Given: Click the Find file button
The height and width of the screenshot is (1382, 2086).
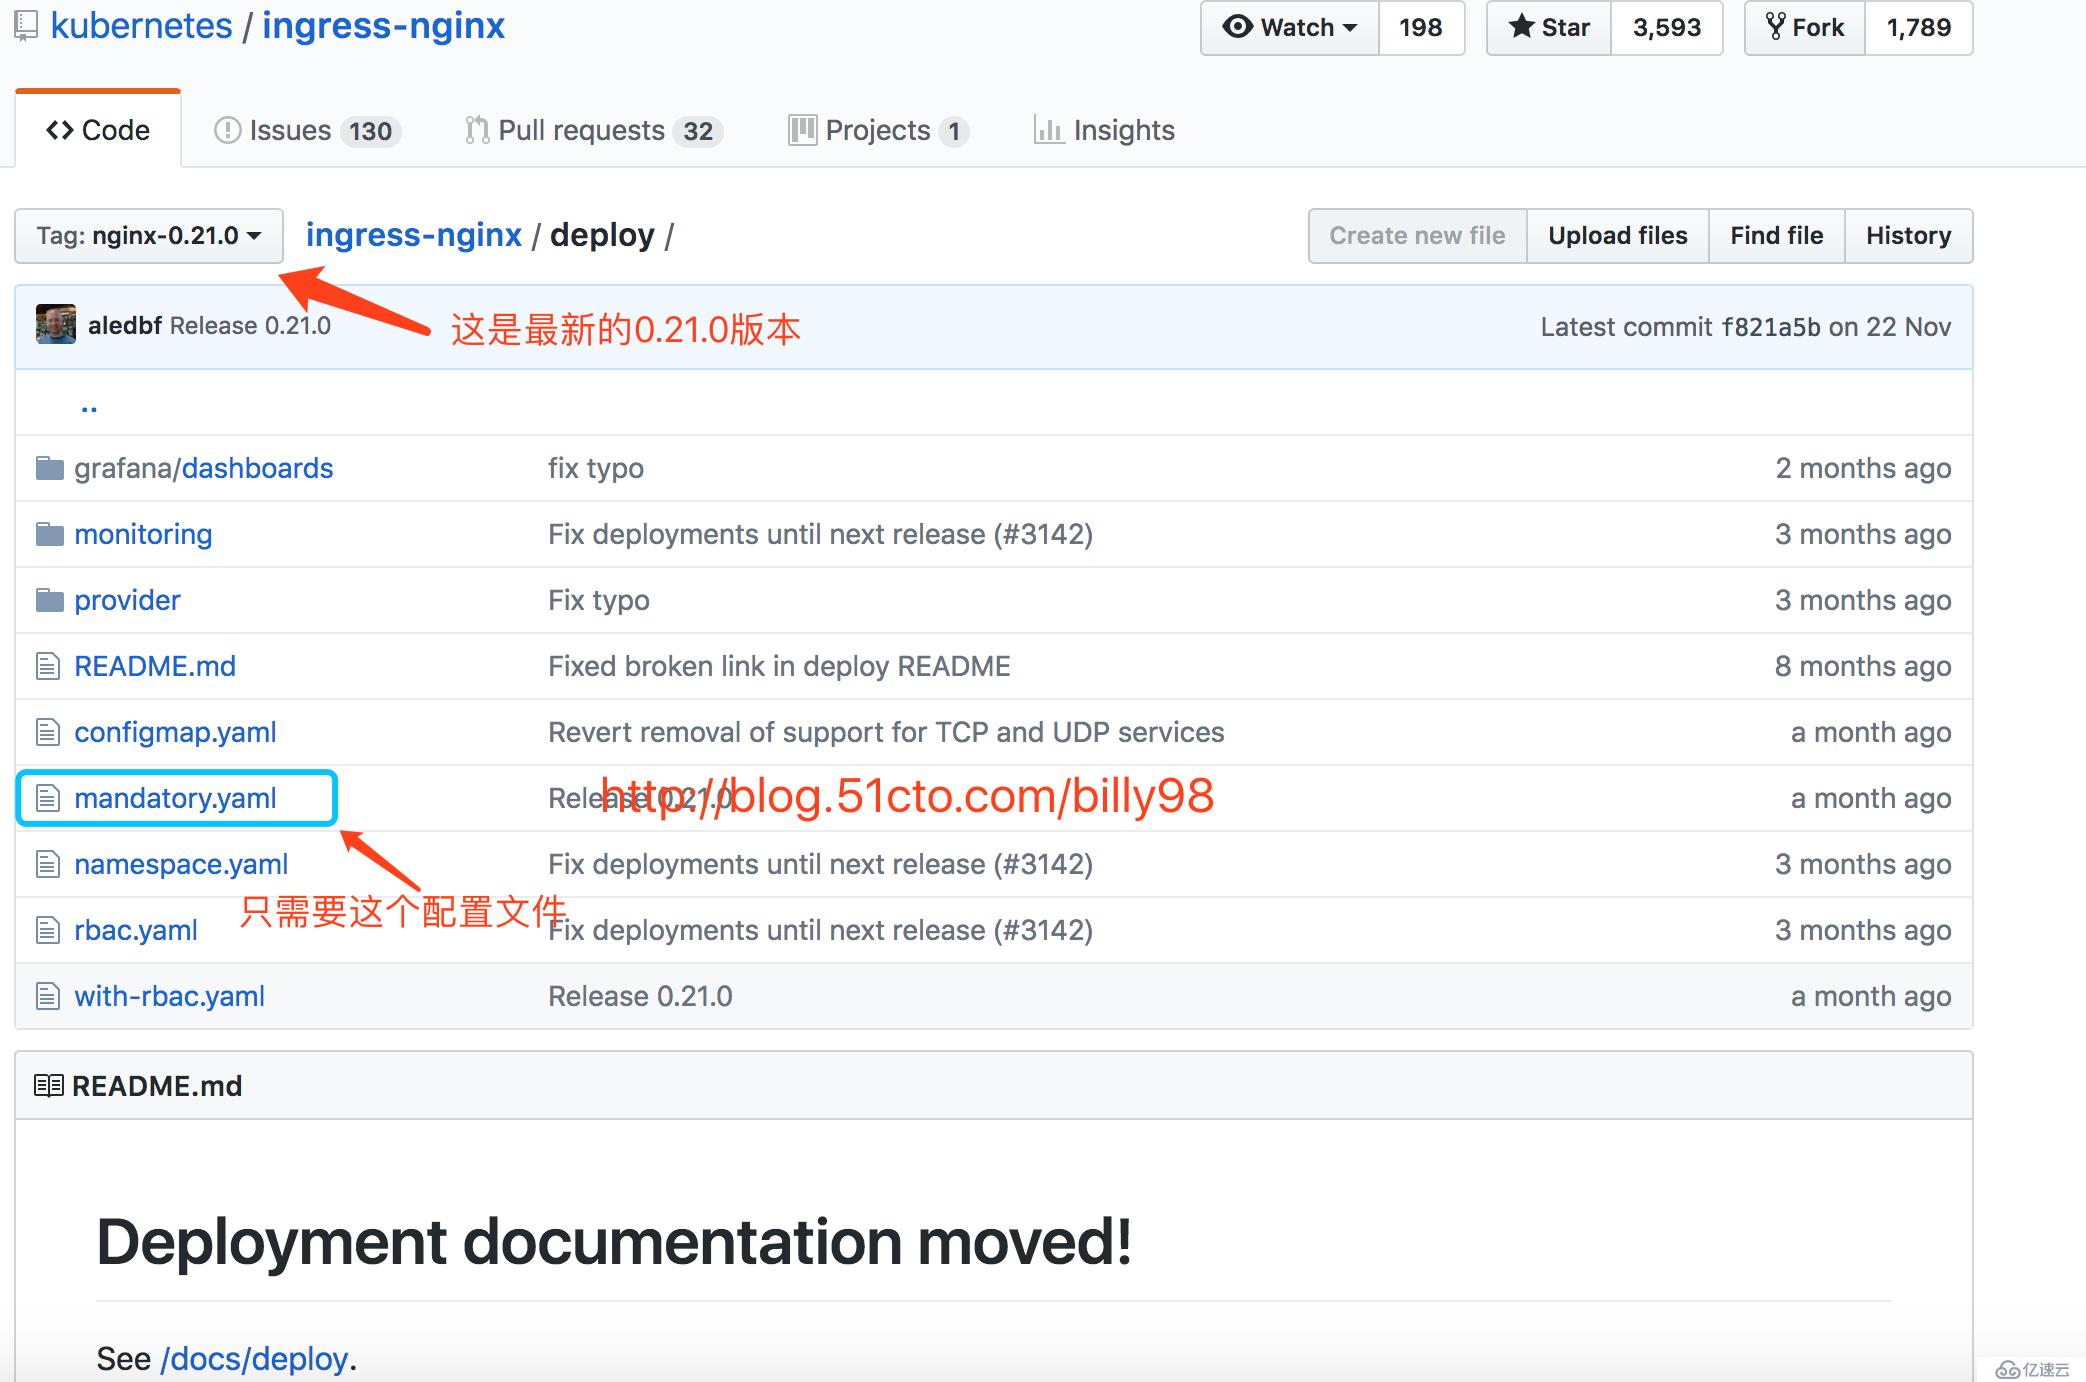Looking at the screenshot, I should pos(1777,236).
